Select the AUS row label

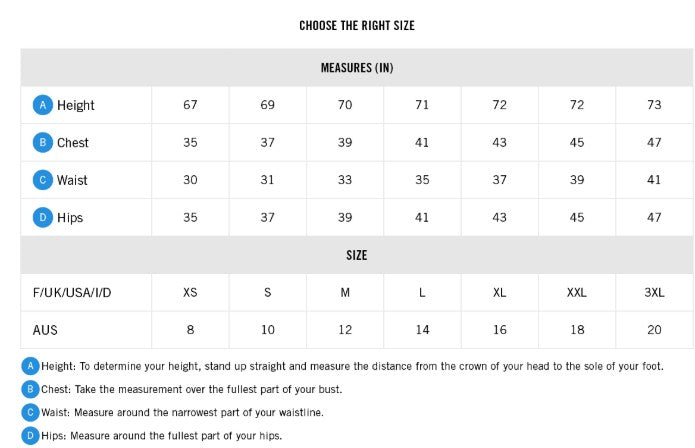[46, 329]
